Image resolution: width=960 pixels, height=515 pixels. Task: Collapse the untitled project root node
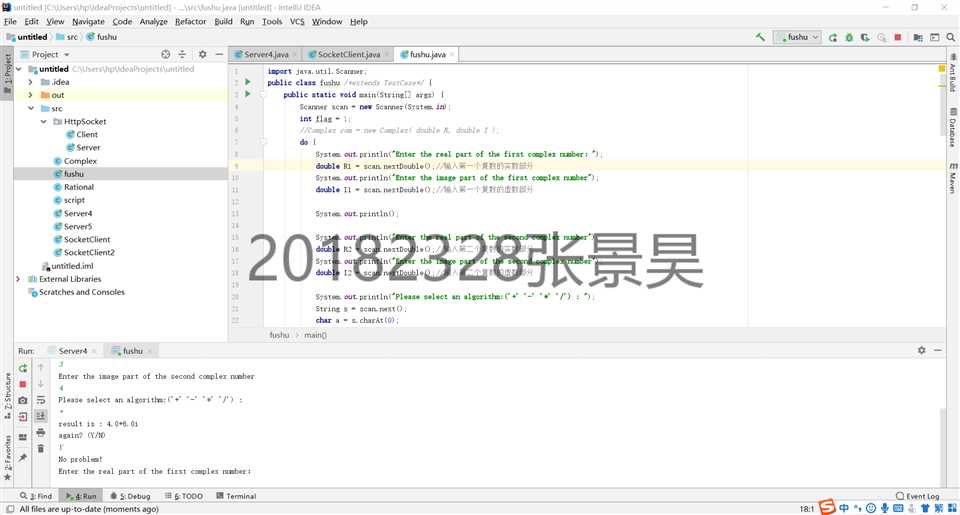tap(19, 69)
